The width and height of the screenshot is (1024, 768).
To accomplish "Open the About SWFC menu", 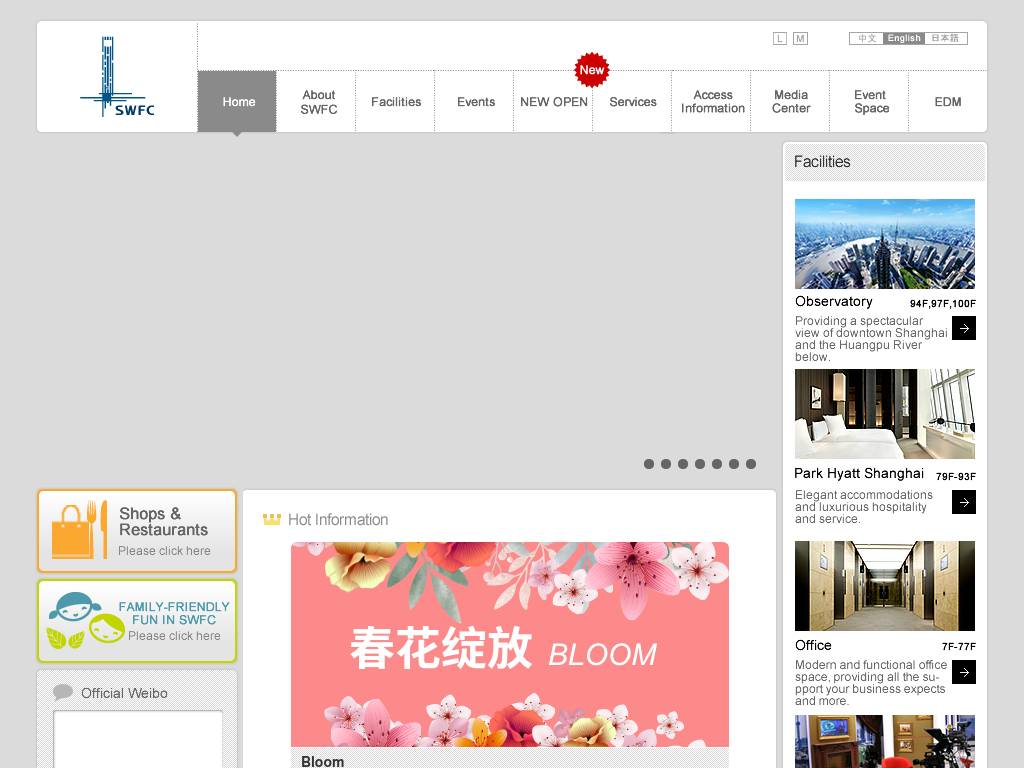I will click(318, 102).
